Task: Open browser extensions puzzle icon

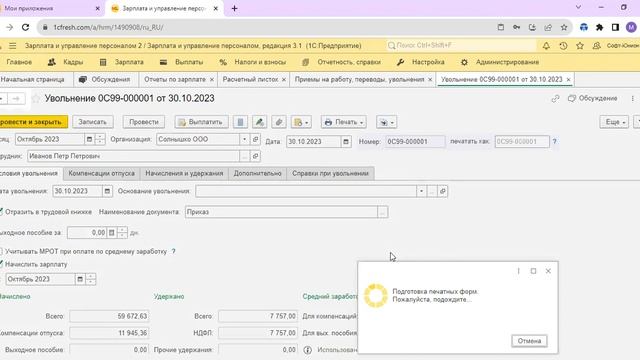Action: point(599,27)
